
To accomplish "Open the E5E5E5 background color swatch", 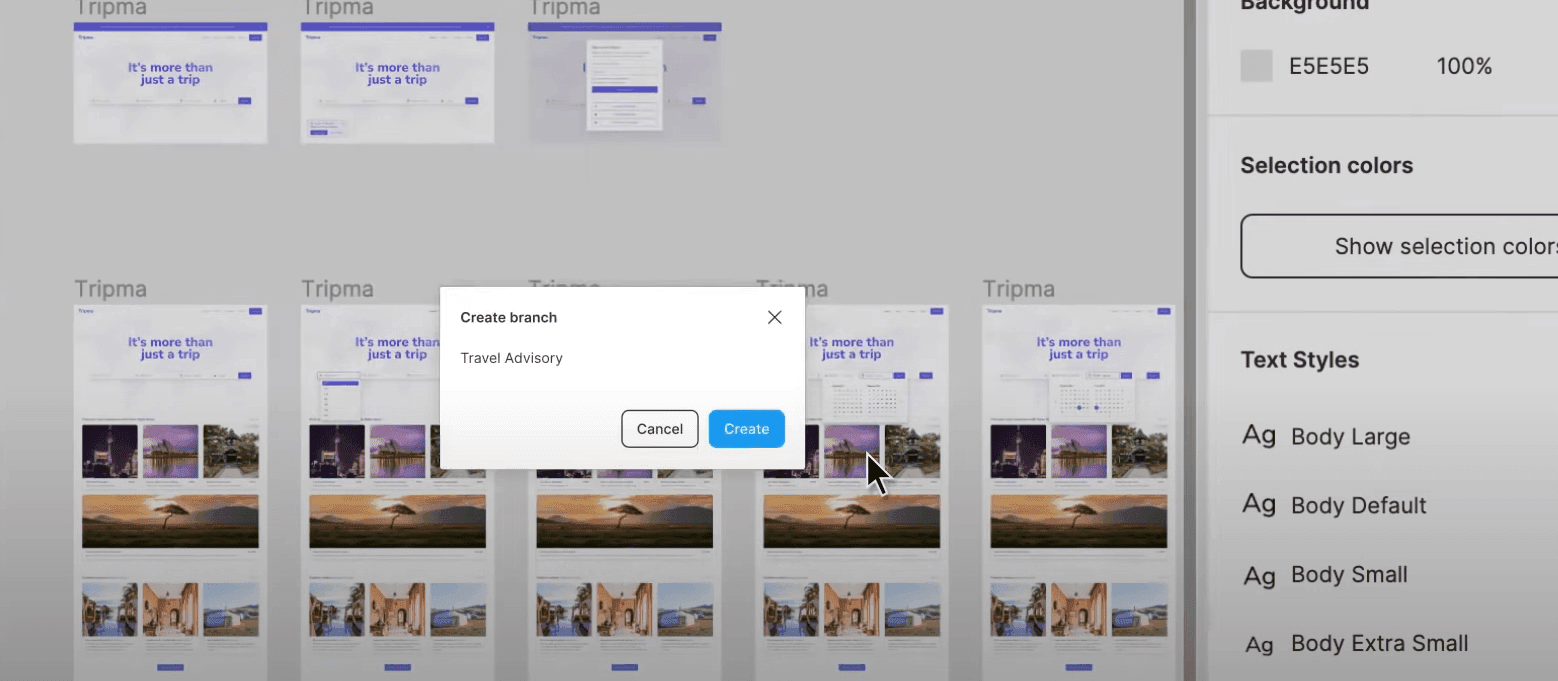I will point(1256,66).
